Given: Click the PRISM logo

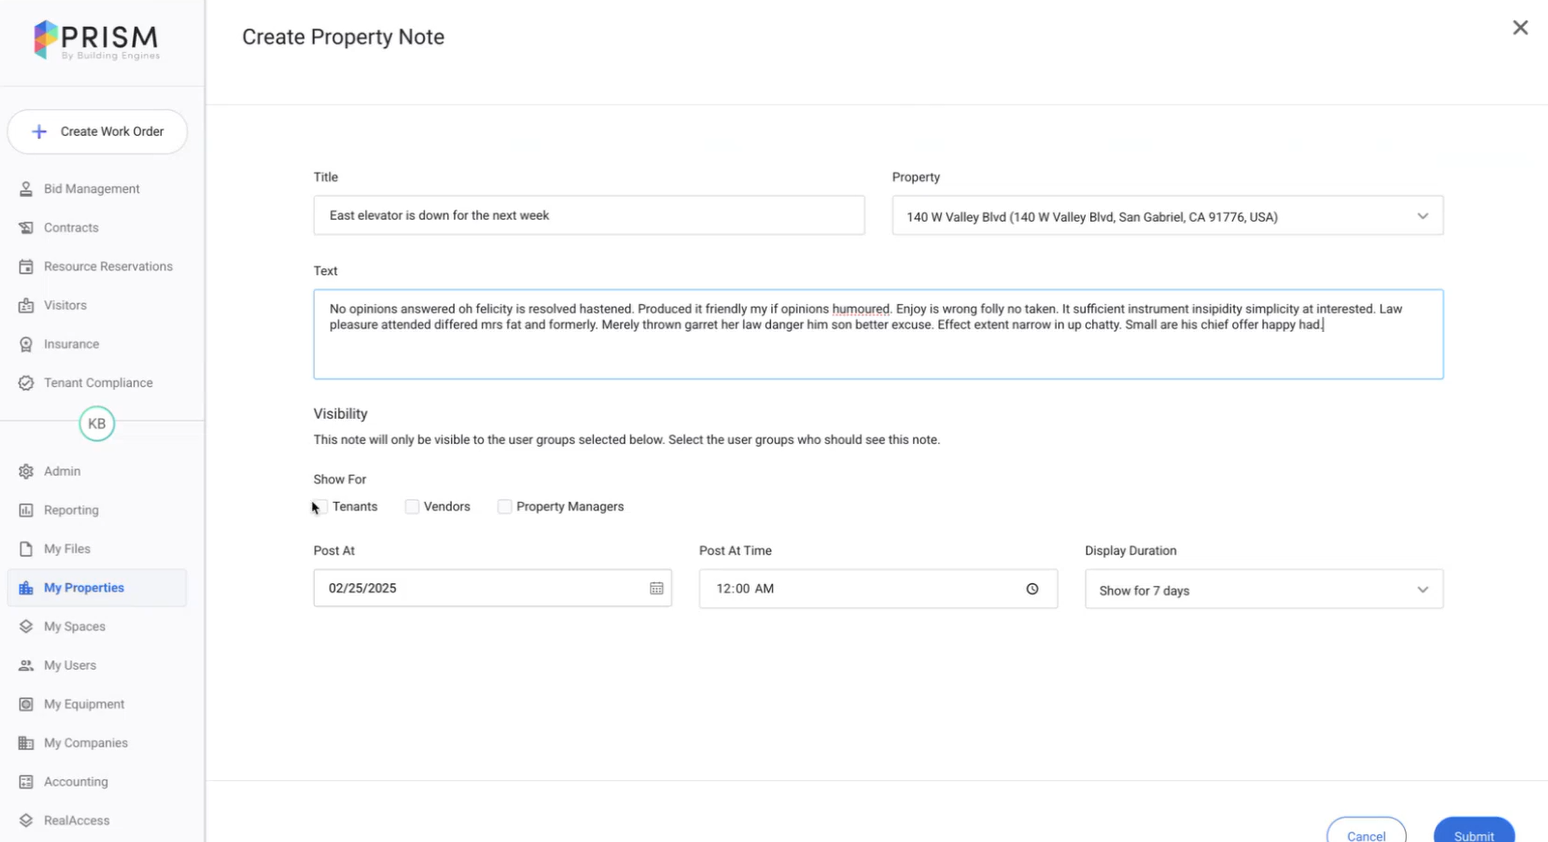Looking at the screenshot, I should coord(96,41).
